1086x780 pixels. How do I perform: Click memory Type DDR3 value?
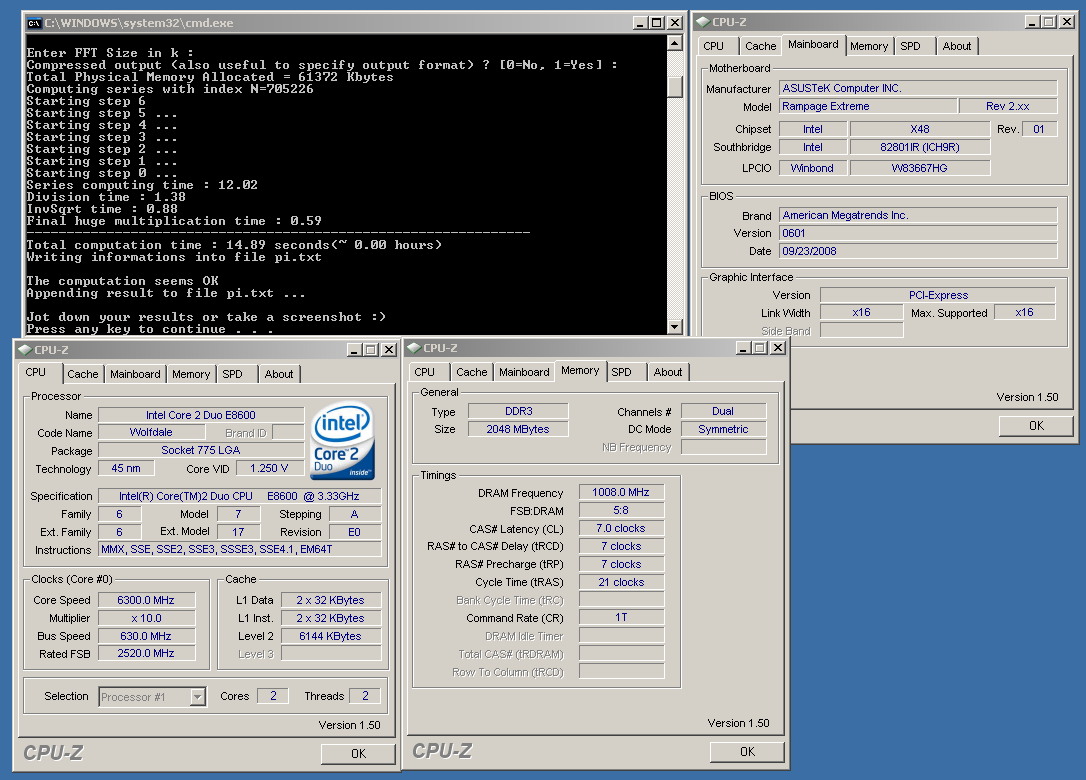point(518,411)
